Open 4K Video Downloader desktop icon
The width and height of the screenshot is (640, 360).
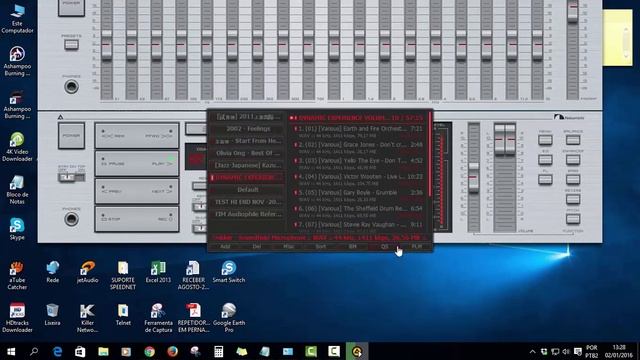click(17, 147)
